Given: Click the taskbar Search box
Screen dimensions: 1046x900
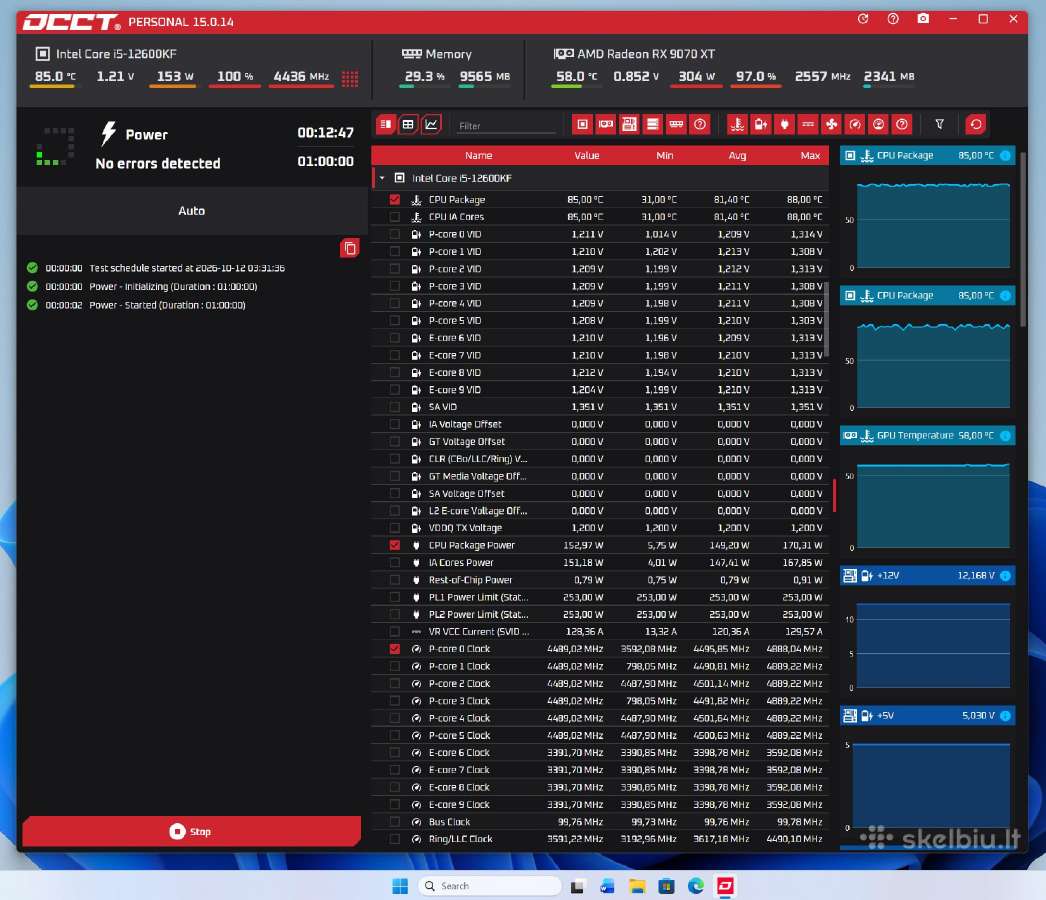Looking at the screenshot, I should [490, 886].
